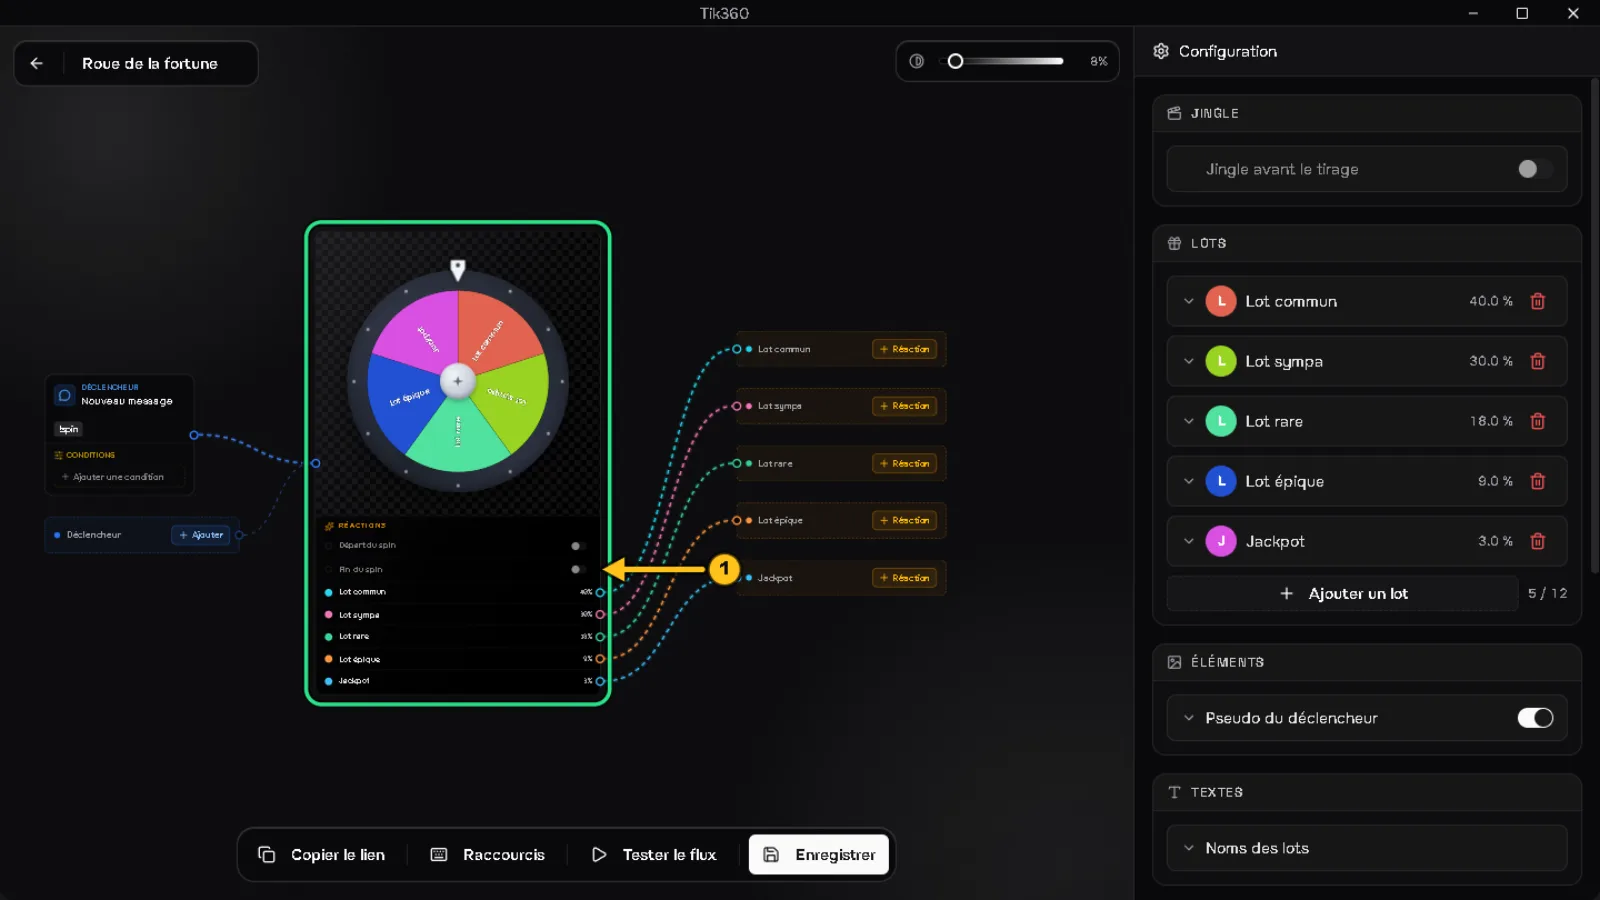Expand the Lot rare row chevron
Screen dimensions: 1600x900
[1189, 421]
